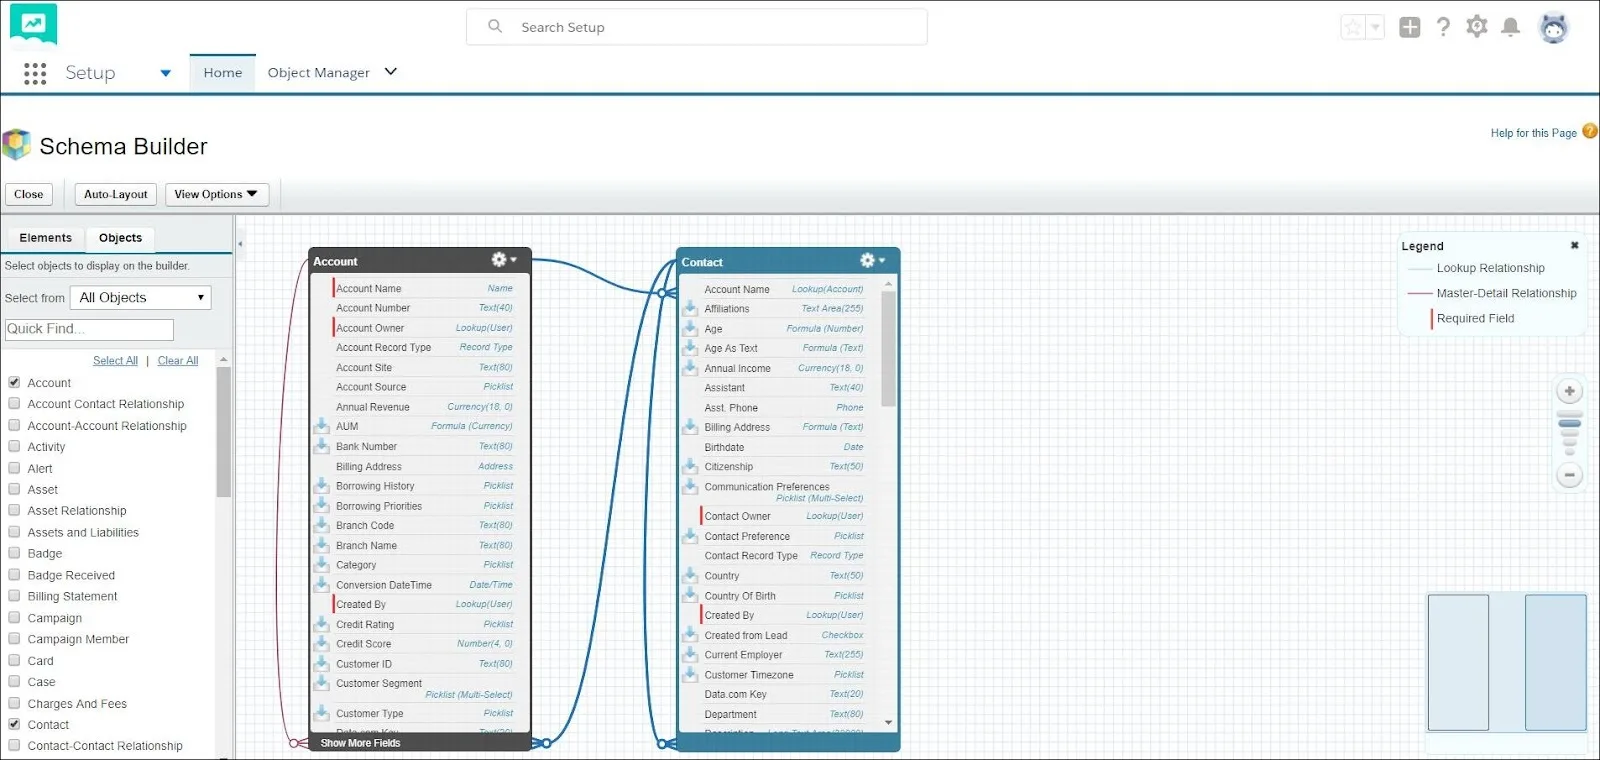Screen dimensions: 1600x760
Task: Click the Select All link
Action: point(115,361)
